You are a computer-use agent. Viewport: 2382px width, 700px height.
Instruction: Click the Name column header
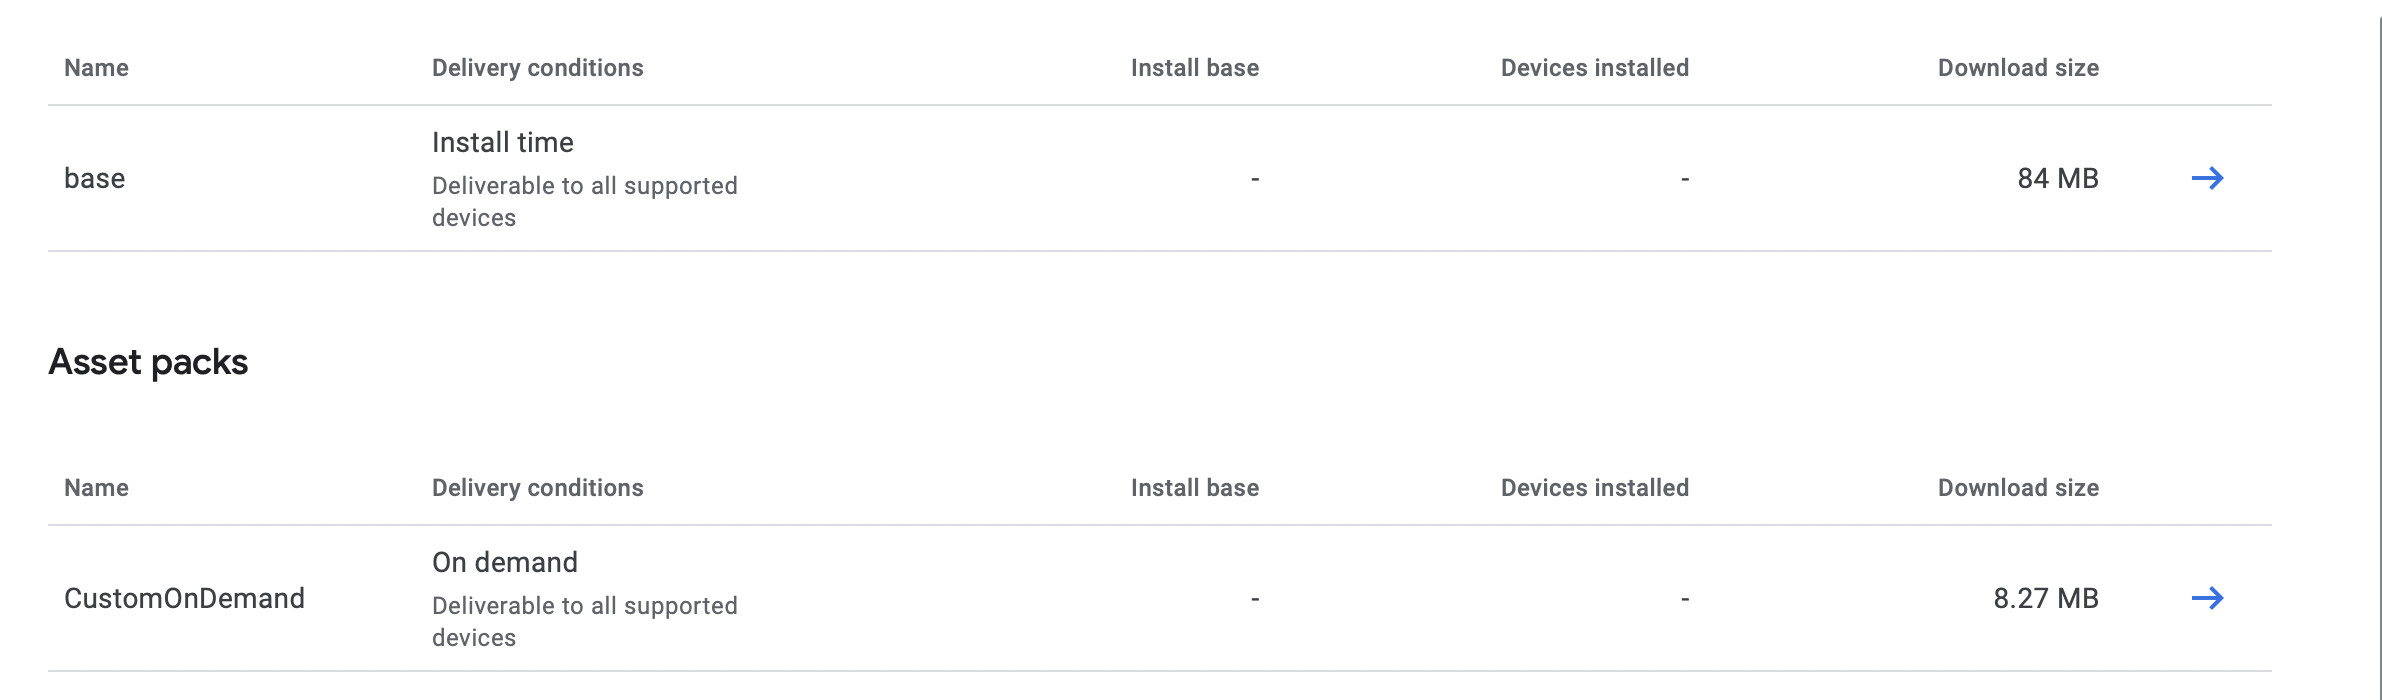pos(96,68)
